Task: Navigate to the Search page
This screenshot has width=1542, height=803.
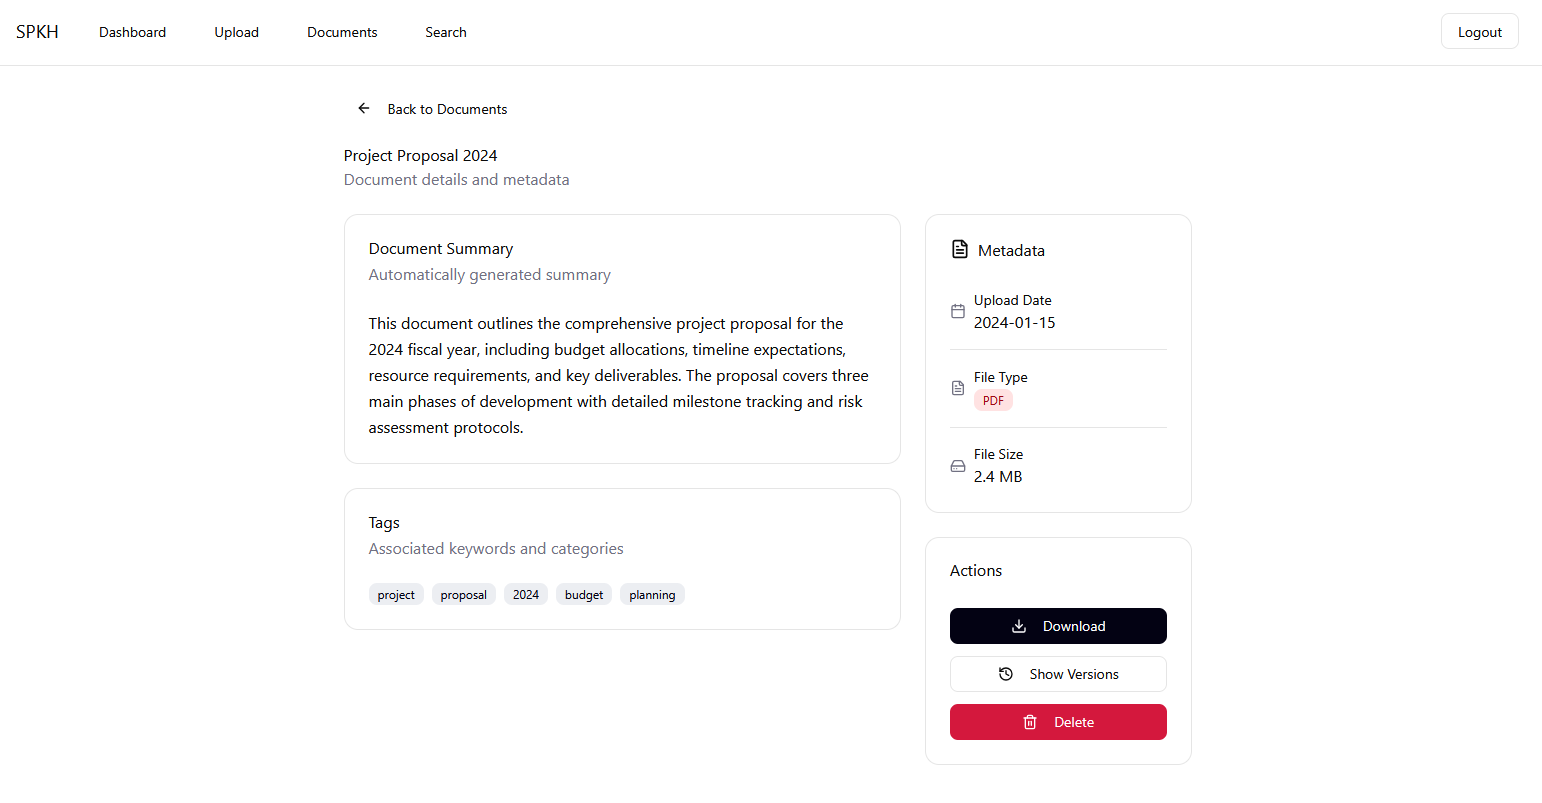Action: point(446,32)
